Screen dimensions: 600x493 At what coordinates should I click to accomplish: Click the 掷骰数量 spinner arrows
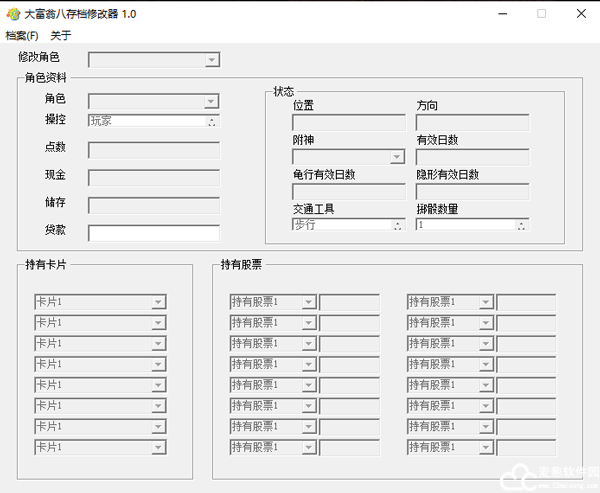coord(521,226)
